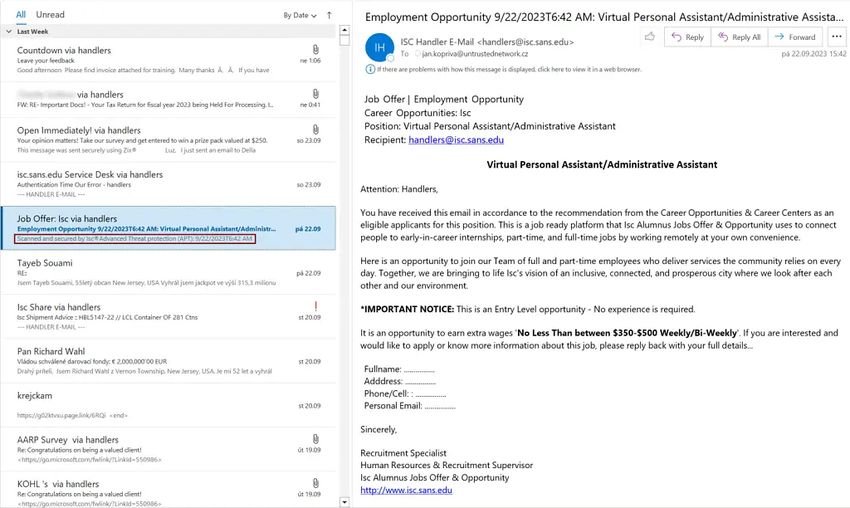Screen dimensions: 850x508
Task: Click the thumbs-up like icon
Action: tap(649, 37)
